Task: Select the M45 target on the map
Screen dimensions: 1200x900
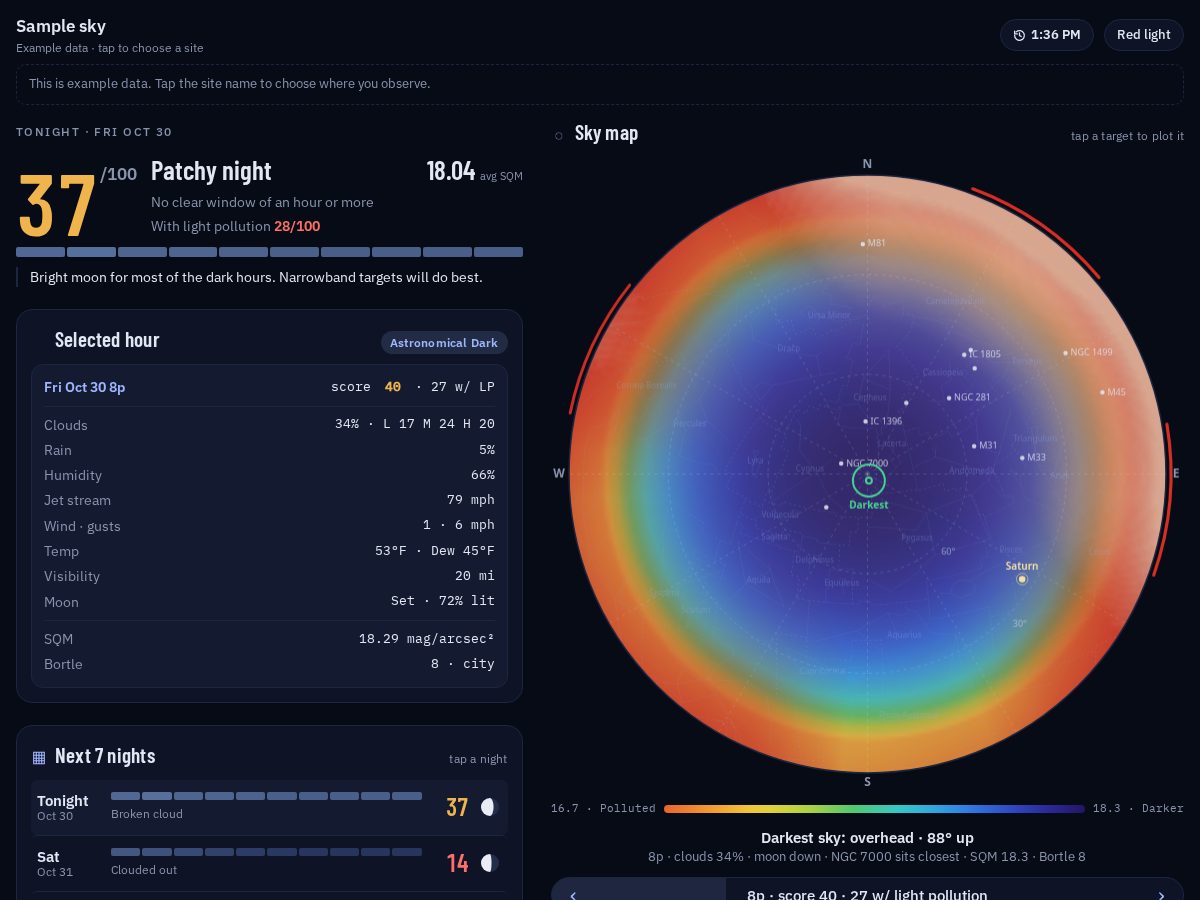Action: point(1103,392)
